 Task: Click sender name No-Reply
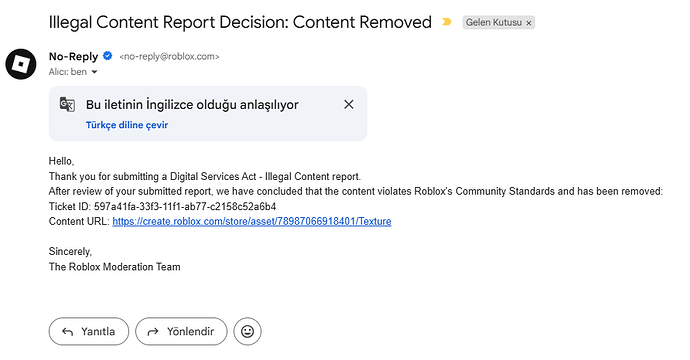pyautogui.click(x=73, y=56)
